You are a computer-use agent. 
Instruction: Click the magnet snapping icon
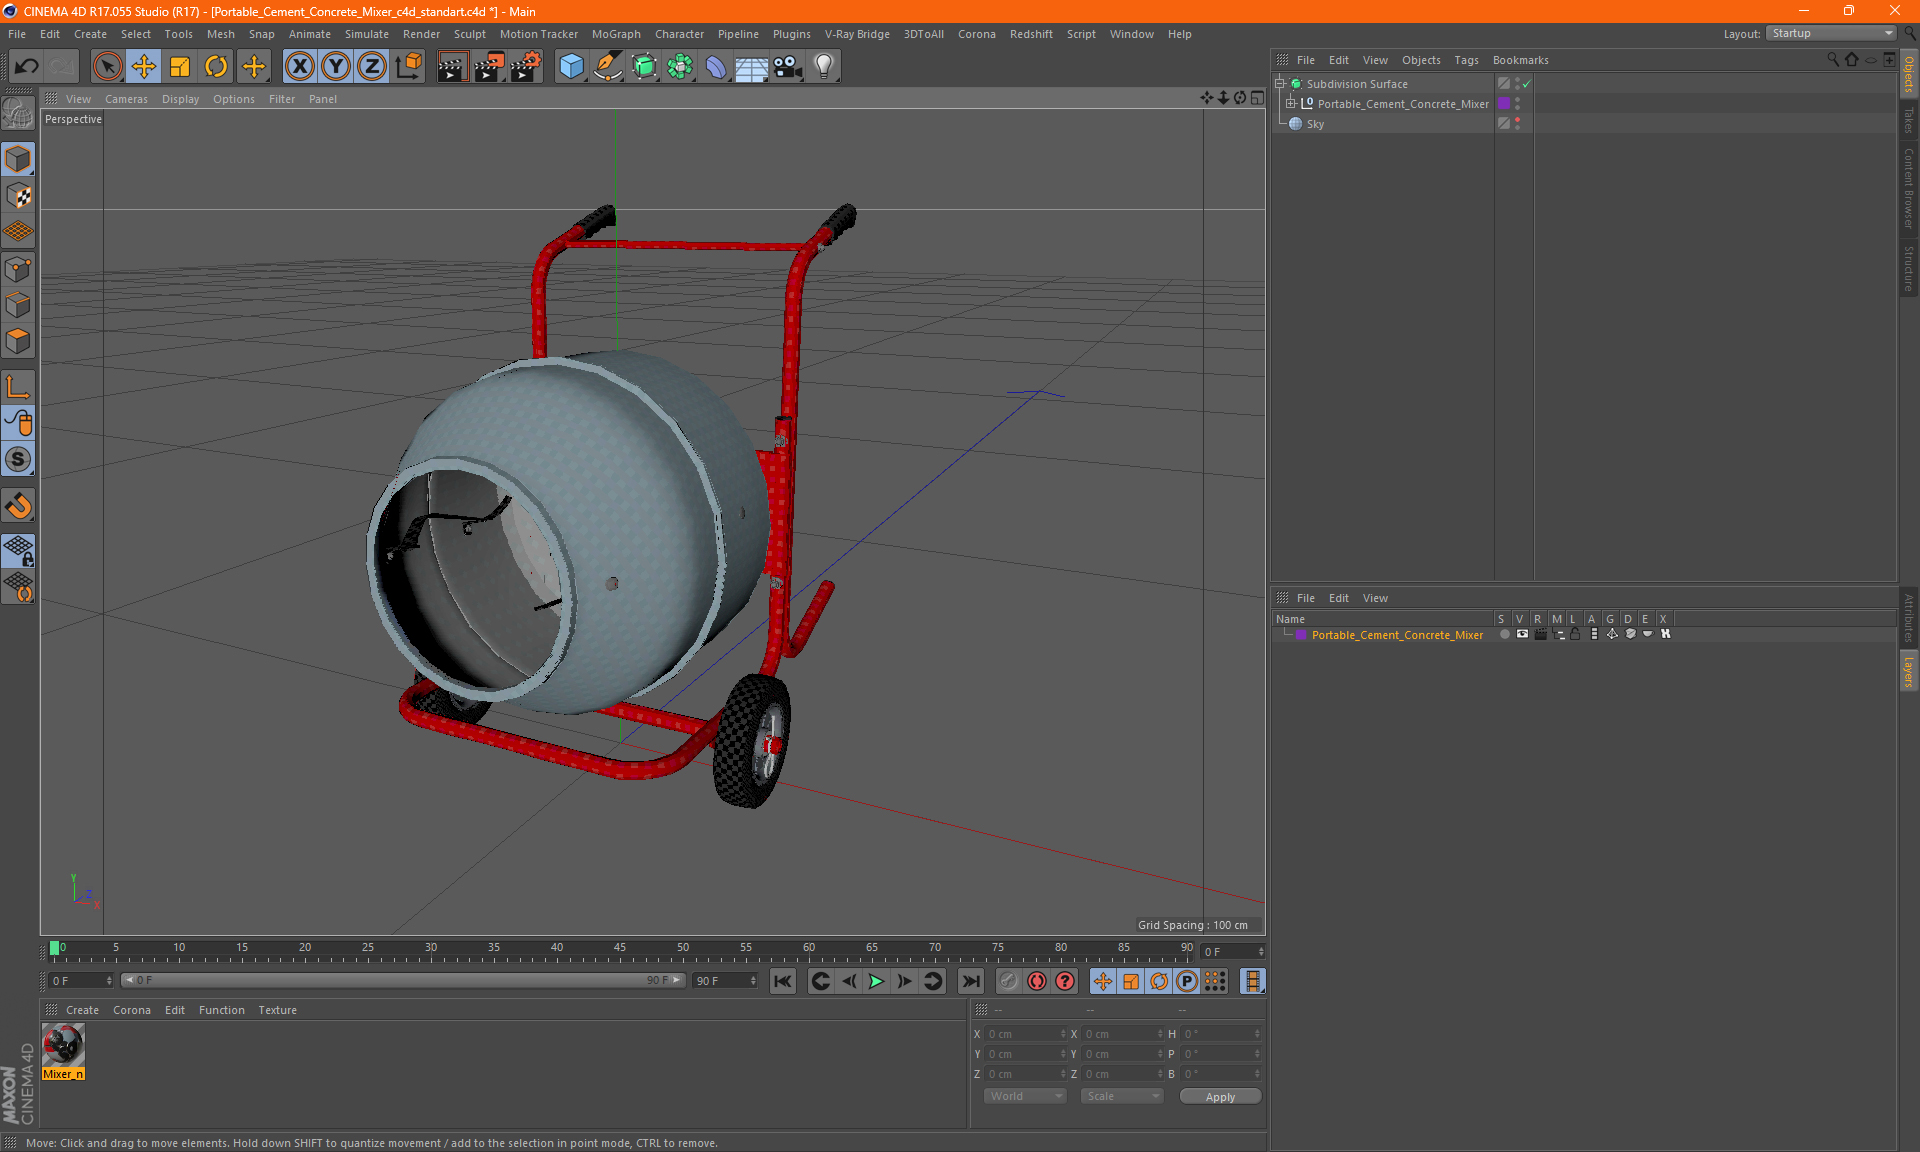(18, 506)
